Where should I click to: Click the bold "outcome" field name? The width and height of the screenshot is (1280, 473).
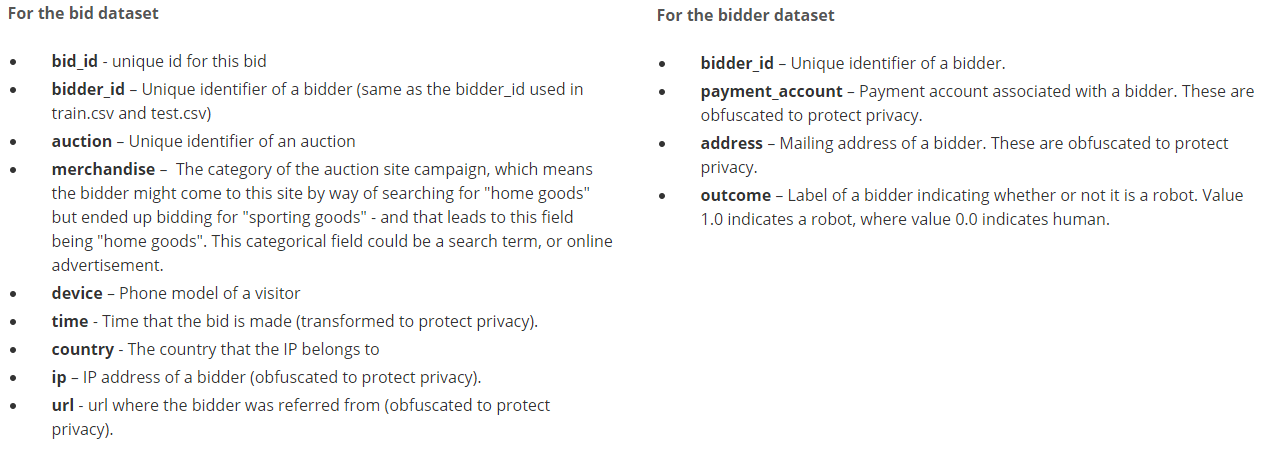(x=735, y=195)
